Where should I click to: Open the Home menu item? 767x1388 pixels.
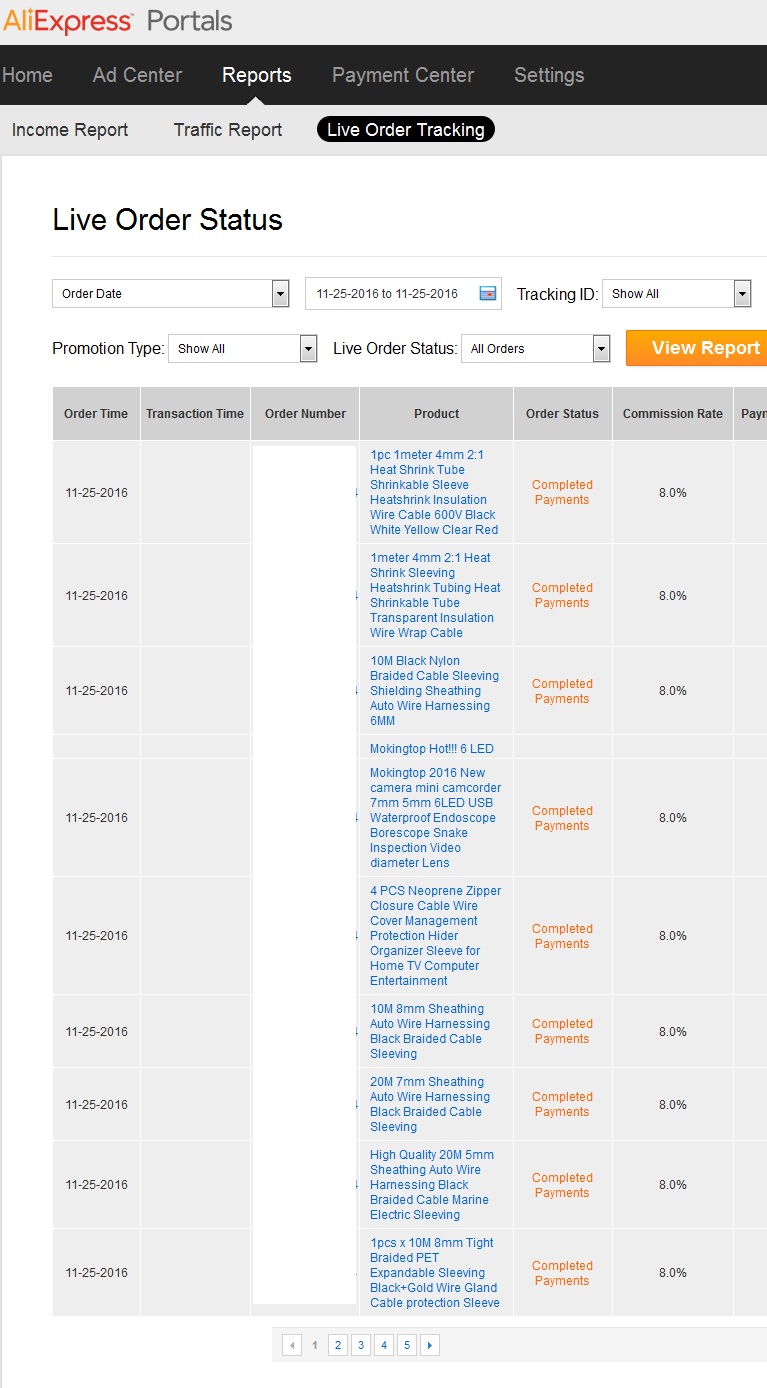(27, 75)
